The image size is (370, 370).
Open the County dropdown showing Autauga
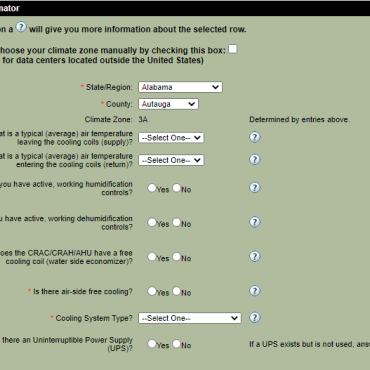pyautogui.click(x=168, y=104)
